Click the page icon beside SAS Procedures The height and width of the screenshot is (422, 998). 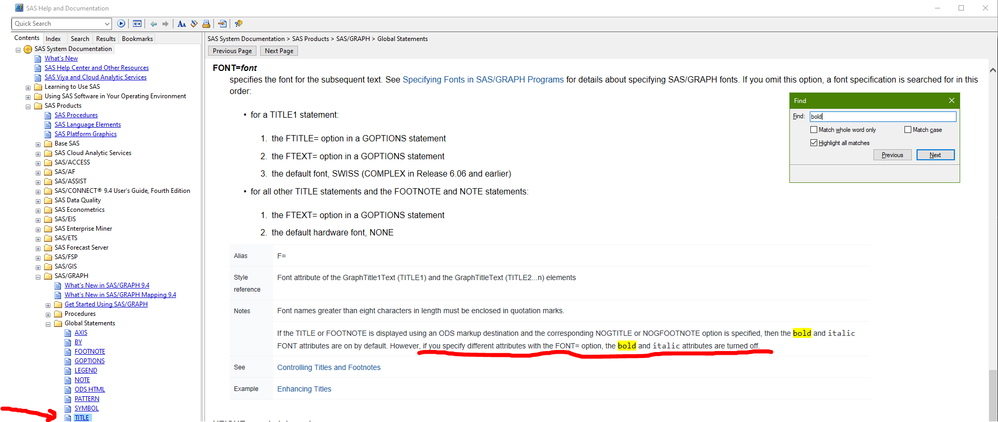coord(48,115)
